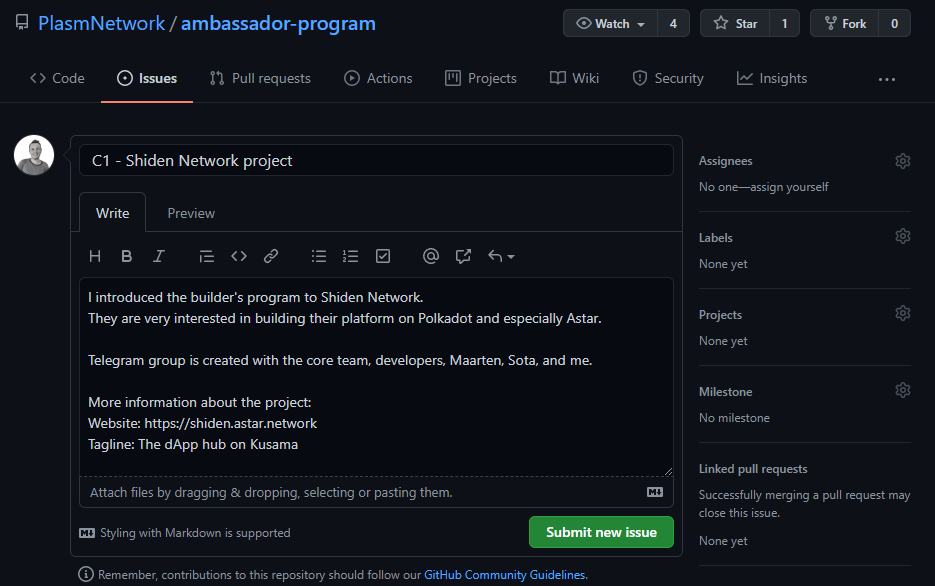Click the issue title input field
Viewport: 935px width, 586px height.
tap(376, 160)
